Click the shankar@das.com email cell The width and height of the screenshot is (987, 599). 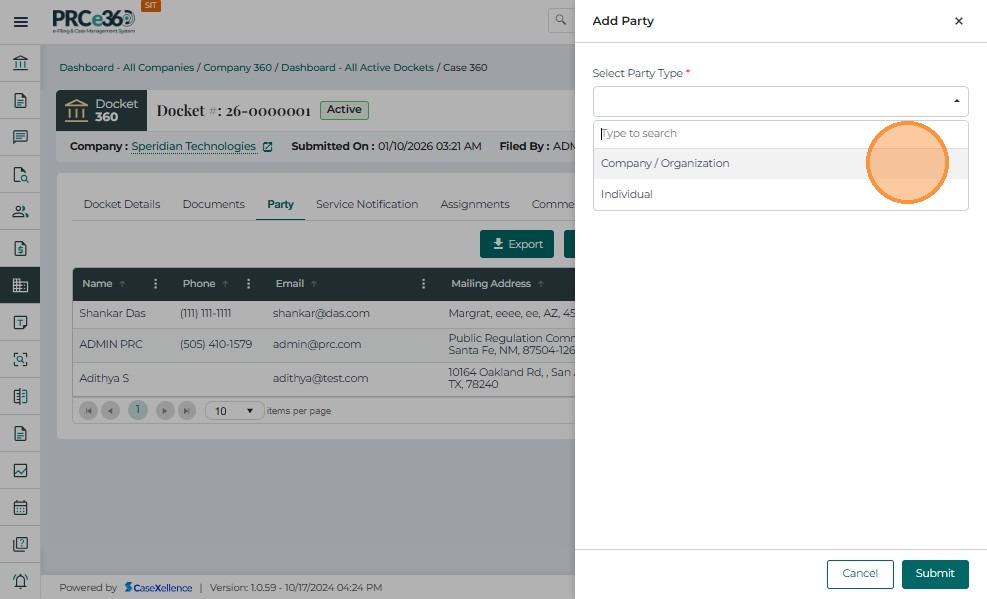tap(321, 313)
